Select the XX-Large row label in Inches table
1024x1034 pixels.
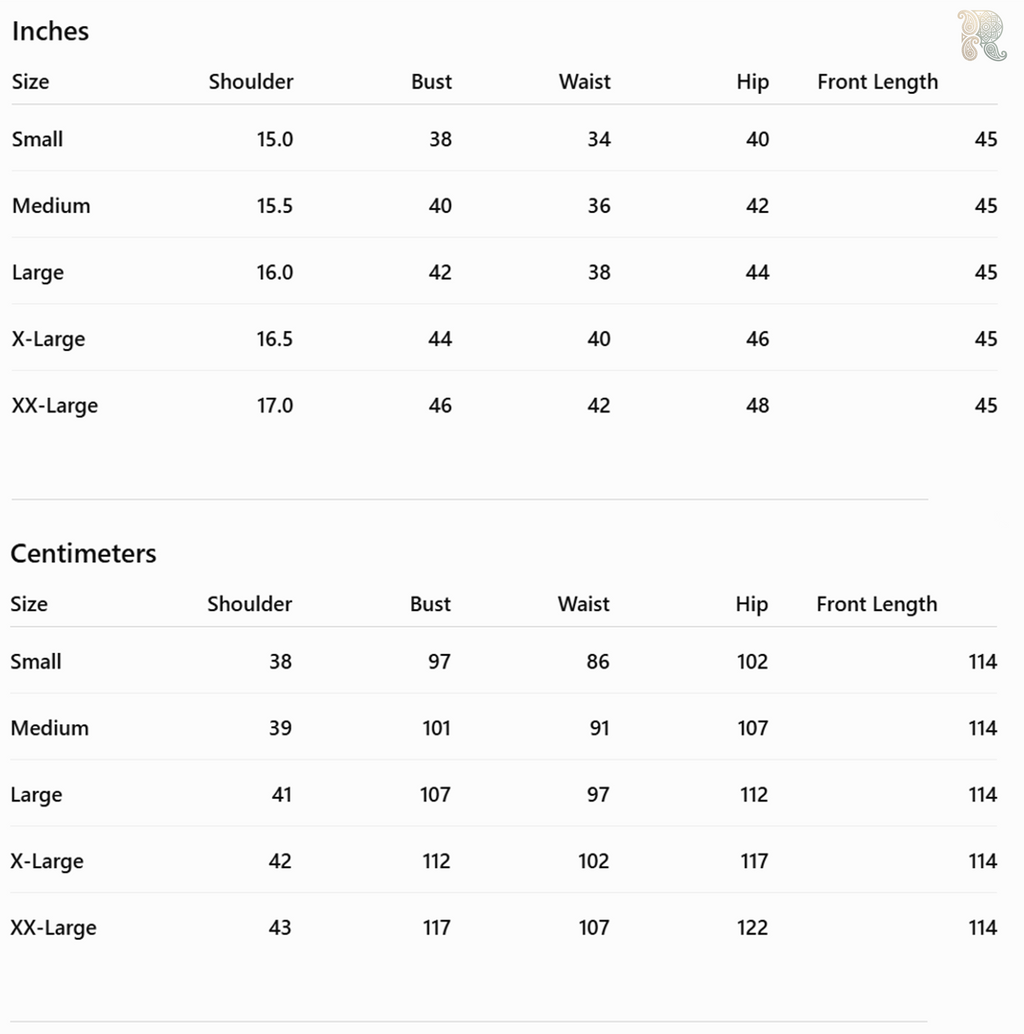(x=55, y=406)
